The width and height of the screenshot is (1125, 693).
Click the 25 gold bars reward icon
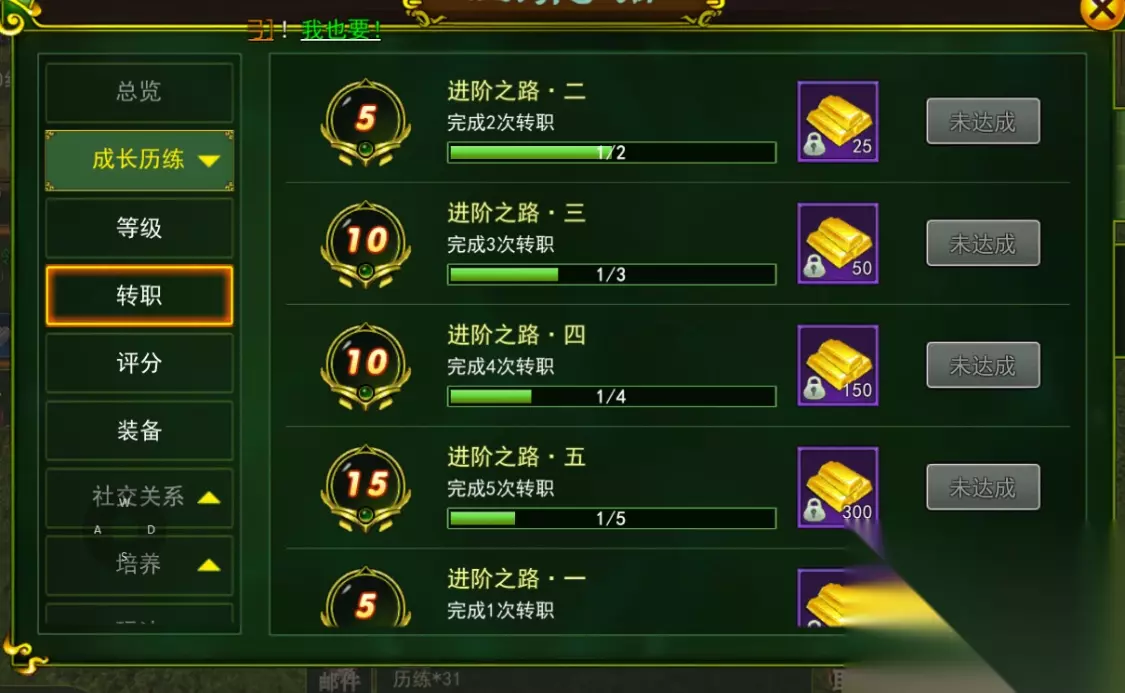click(837, 121)
